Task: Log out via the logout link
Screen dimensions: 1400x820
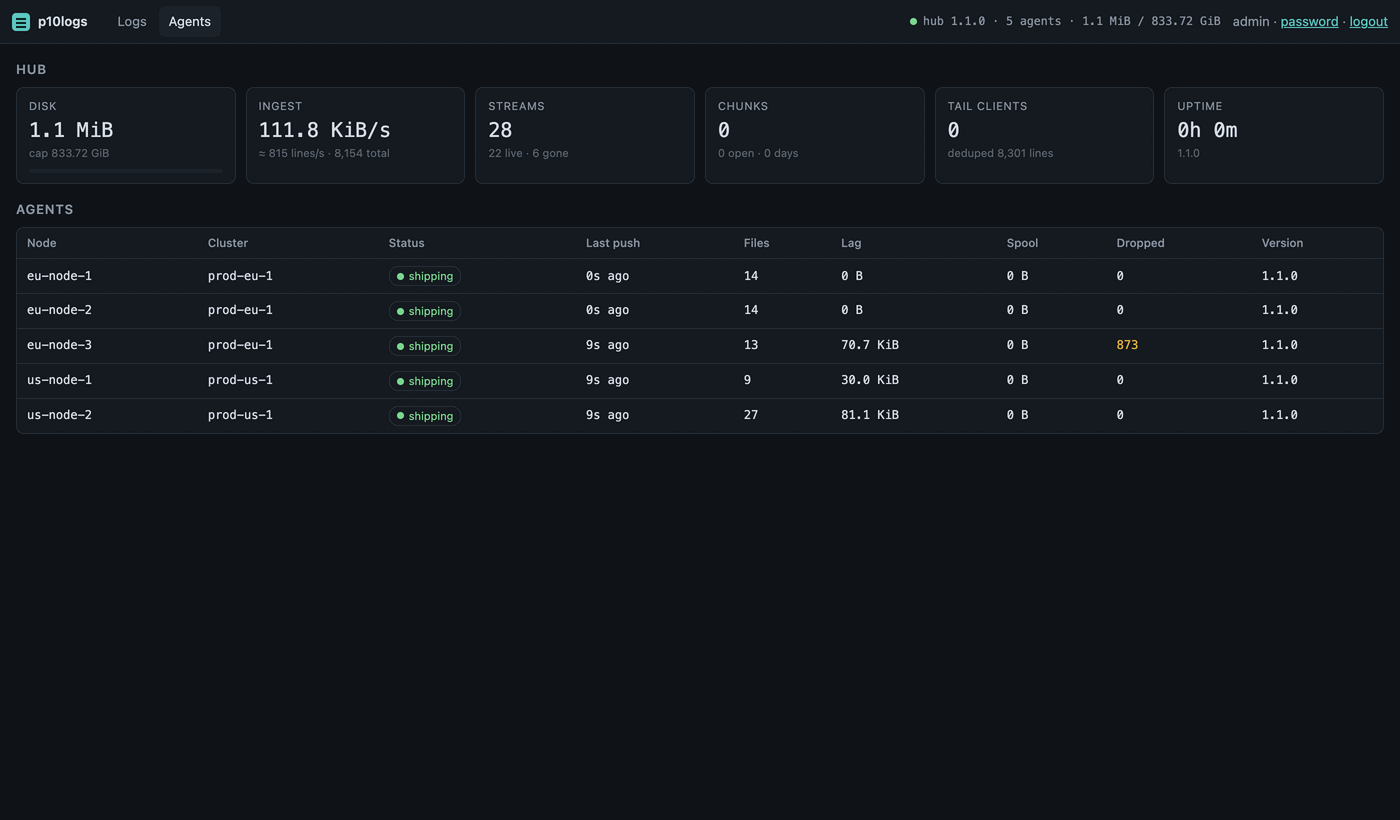Action: 1368,21
